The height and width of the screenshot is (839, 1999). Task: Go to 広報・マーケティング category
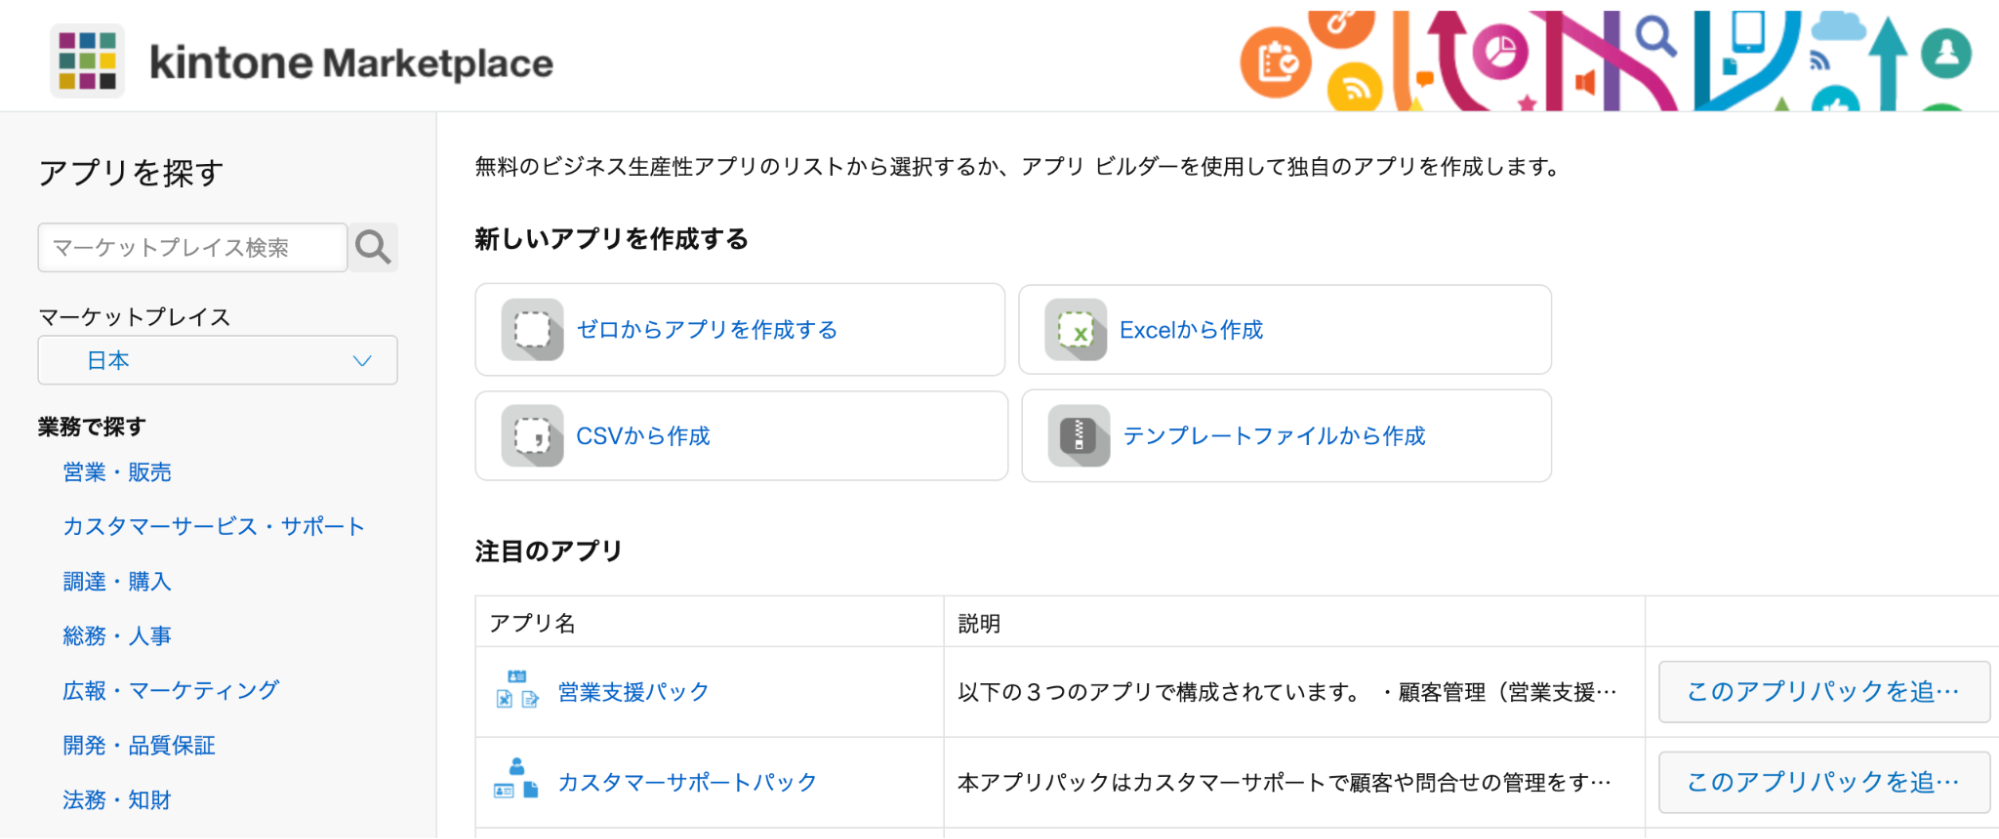(171, 690)
